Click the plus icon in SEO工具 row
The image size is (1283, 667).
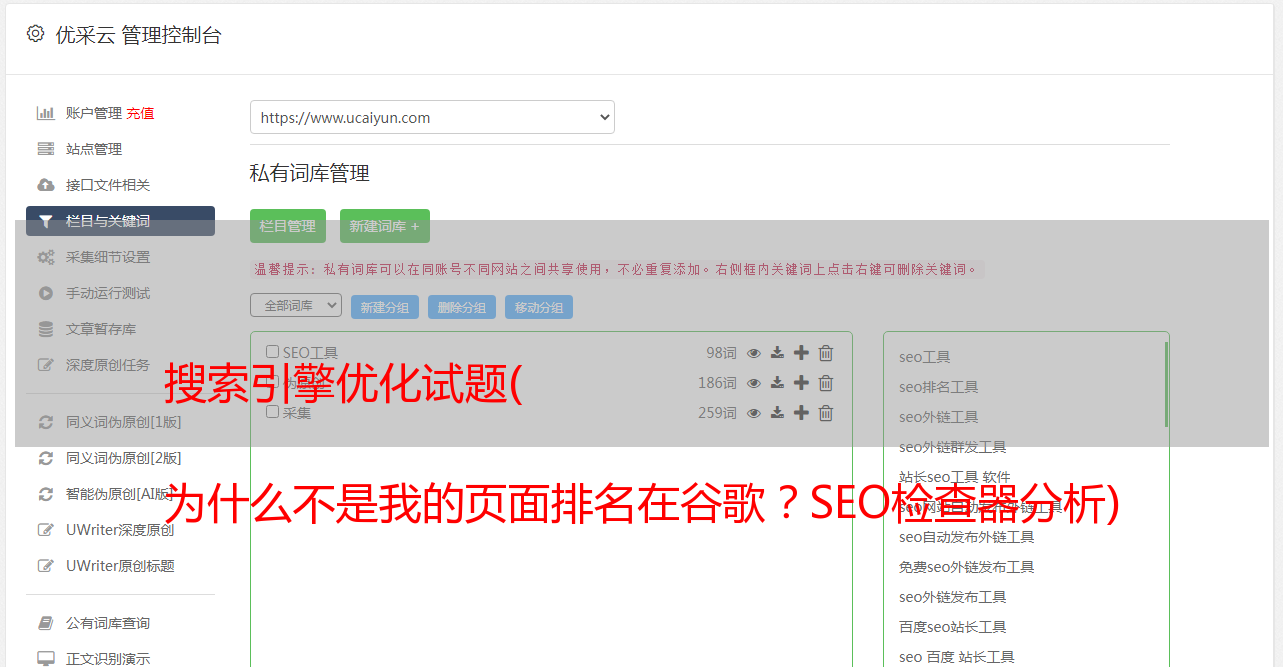[801, 352]
